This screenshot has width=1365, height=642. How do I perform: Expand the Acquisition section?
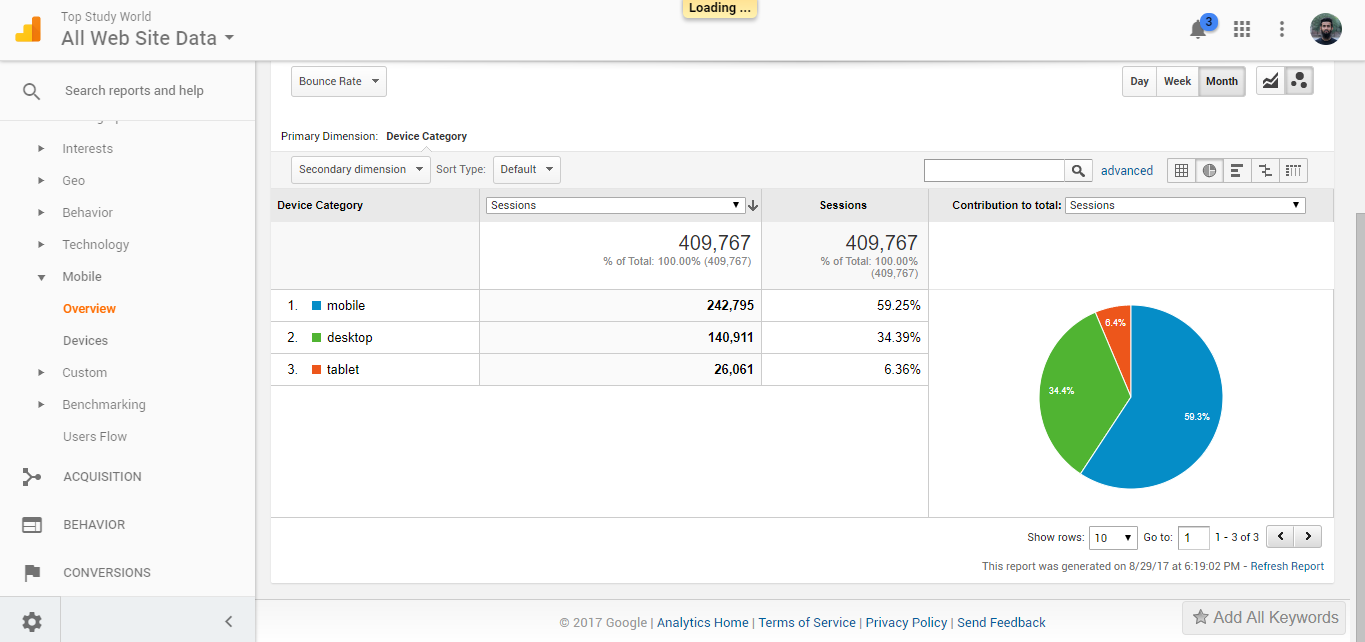(102, 477)
